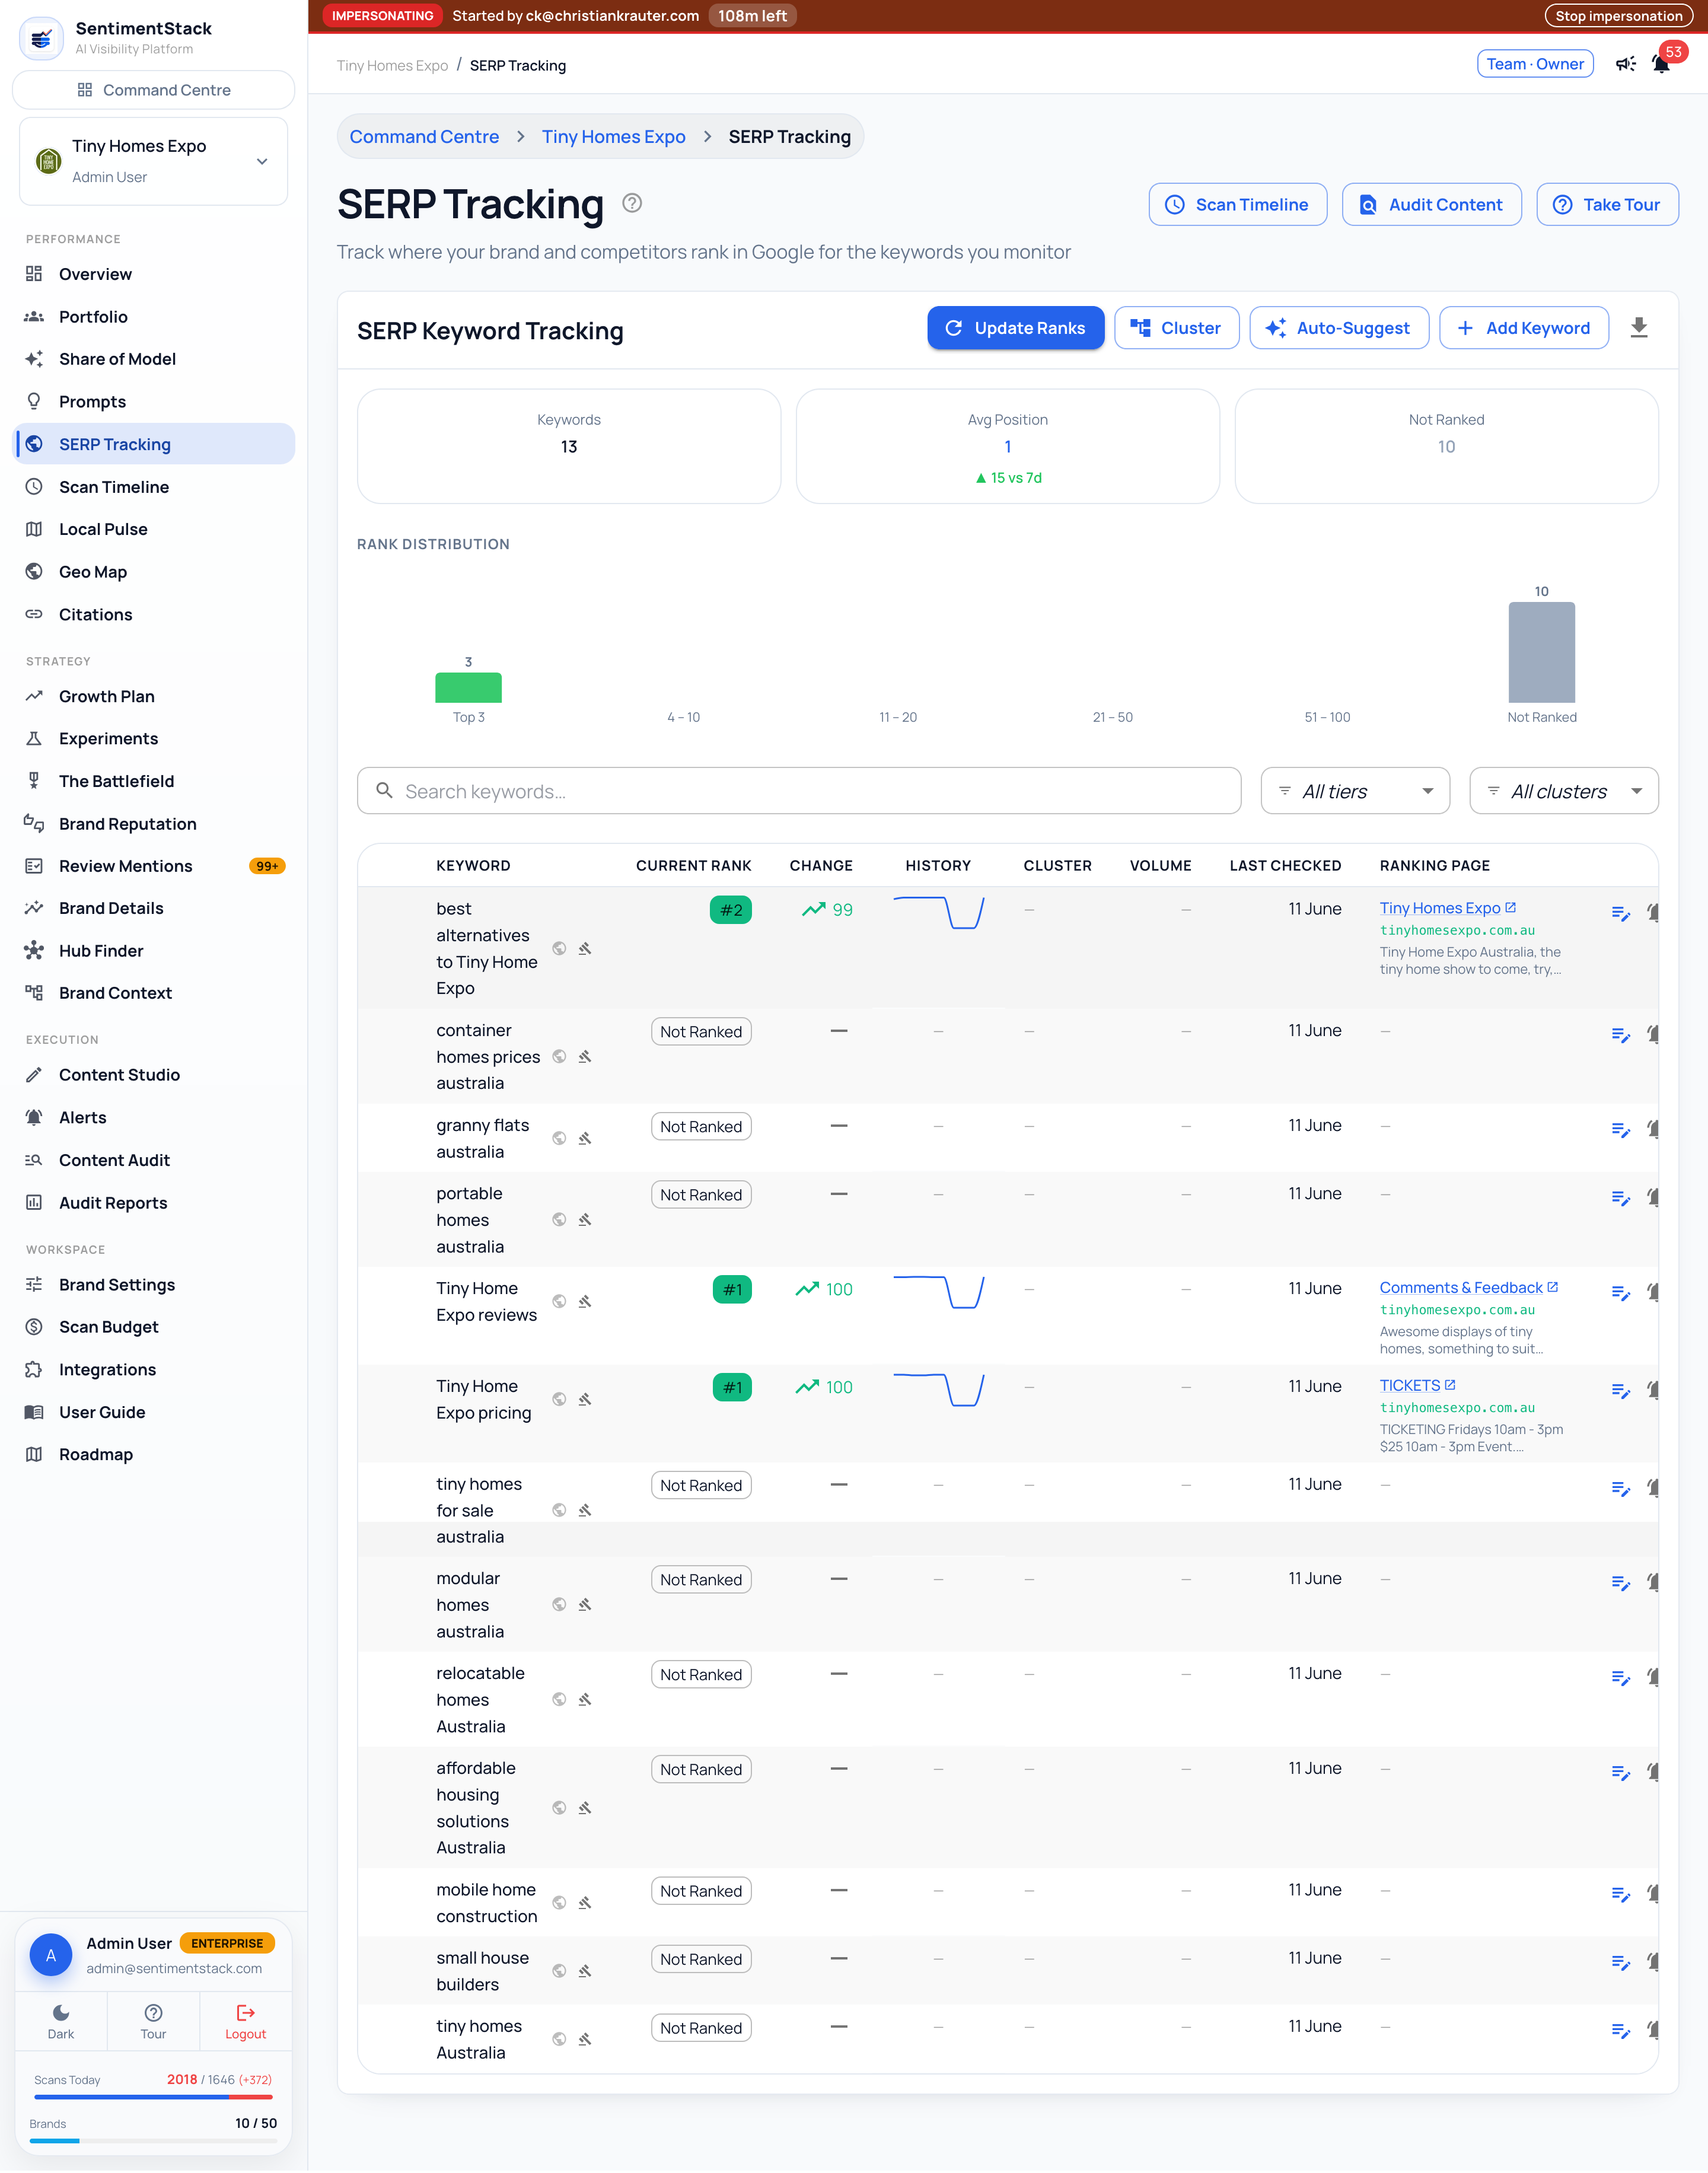1708x2173 pixels.
Task: Click the Audit Content button
Action: (x=1431, y=204)
